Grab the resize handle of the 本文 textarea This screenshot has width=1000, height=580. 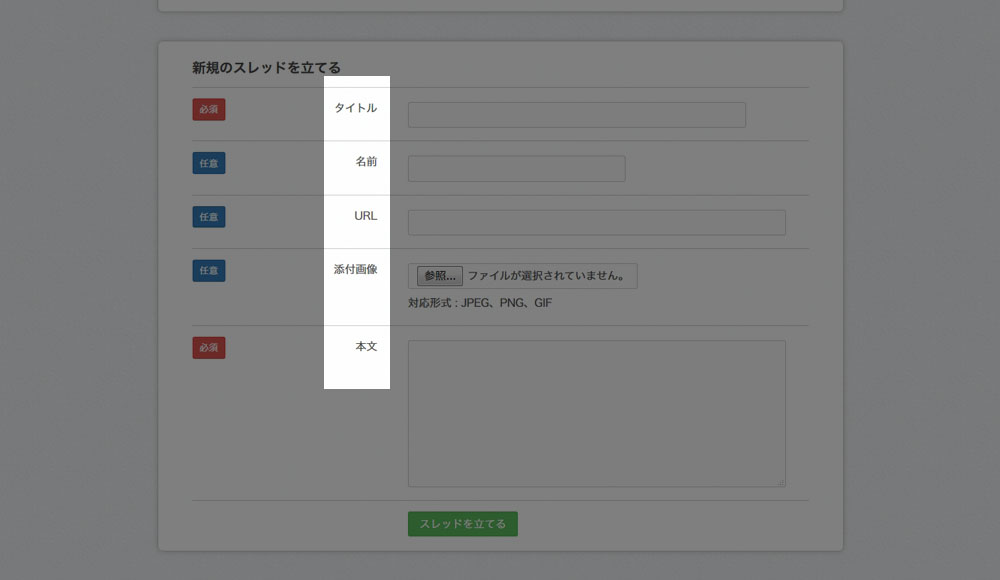pos(781,483)
